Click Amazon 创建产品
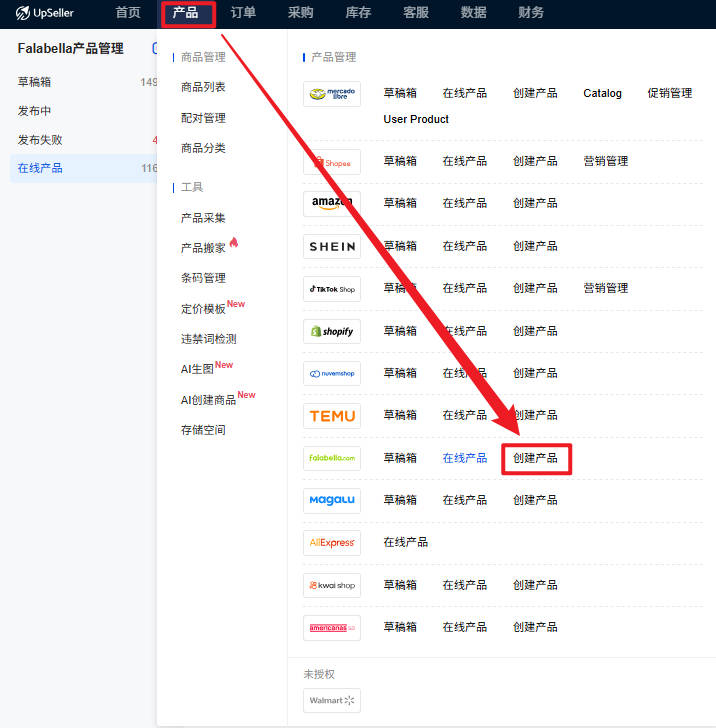Image resolution: width=716 pixels, height=728 pixels. coord(535,203)
